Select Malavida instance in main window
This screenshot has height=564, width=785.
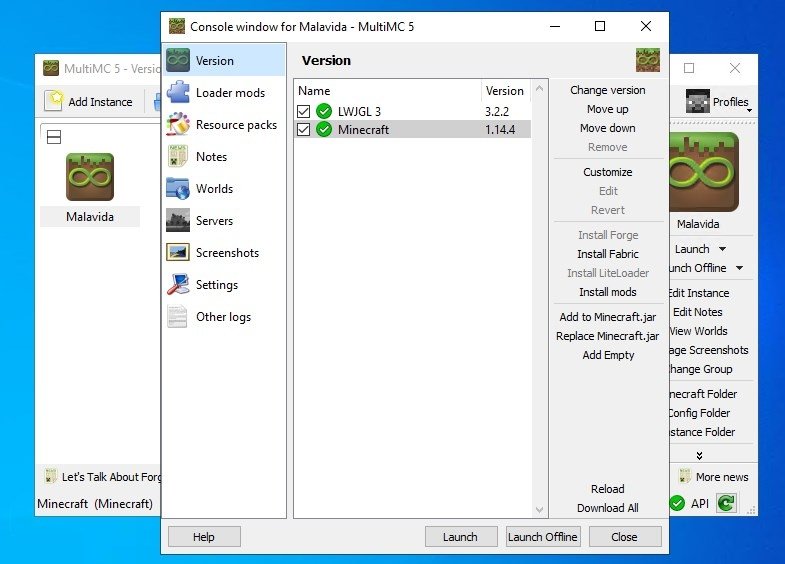pos(90,189)
